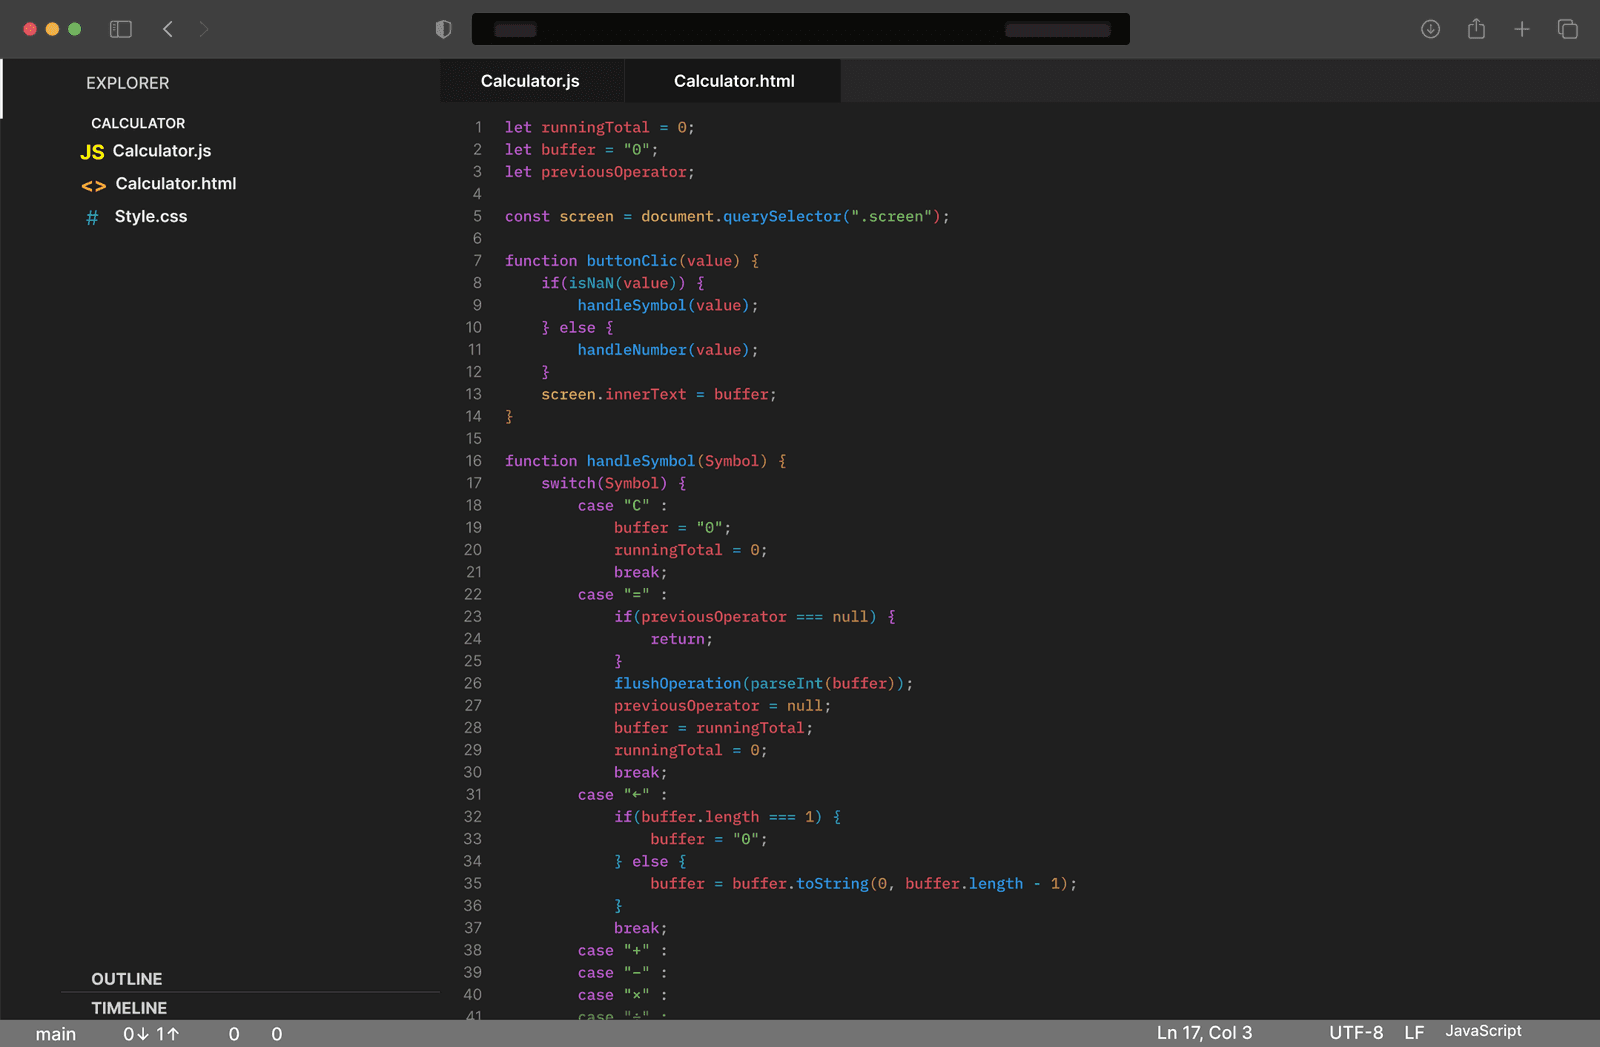Open Calculator.js in the explorer
This screenshot has width=1600, height=1047.
(161, 151)
